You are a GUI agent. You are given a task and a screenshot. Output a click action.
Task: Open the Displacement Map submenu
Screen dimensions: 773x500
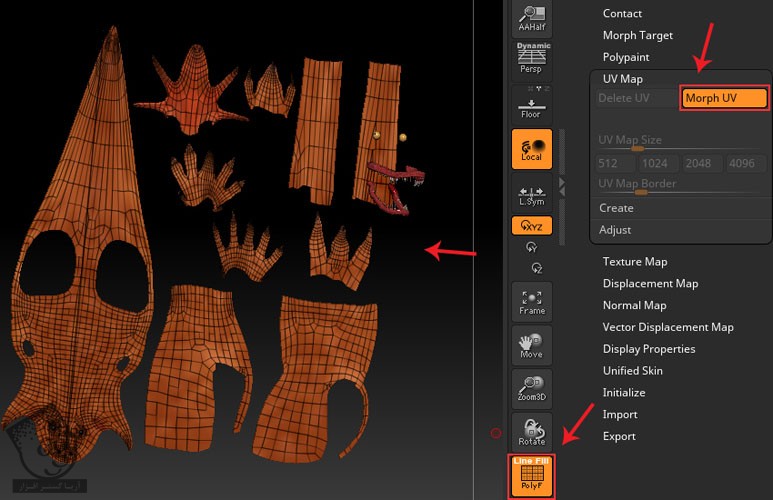650,284
